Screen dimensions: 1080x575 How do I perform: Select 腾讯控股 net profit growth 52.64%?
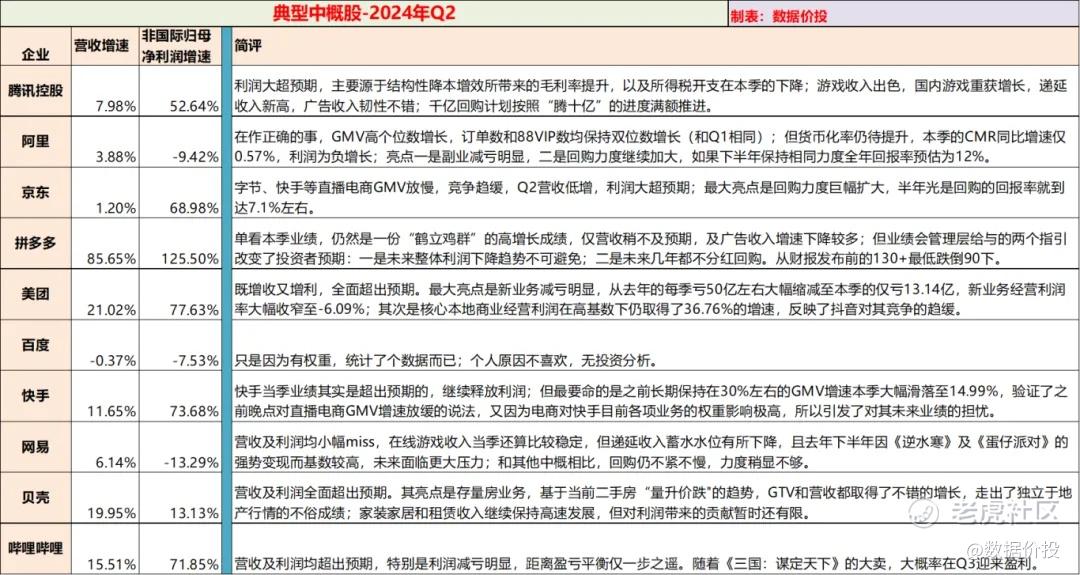tap(193, 105)
